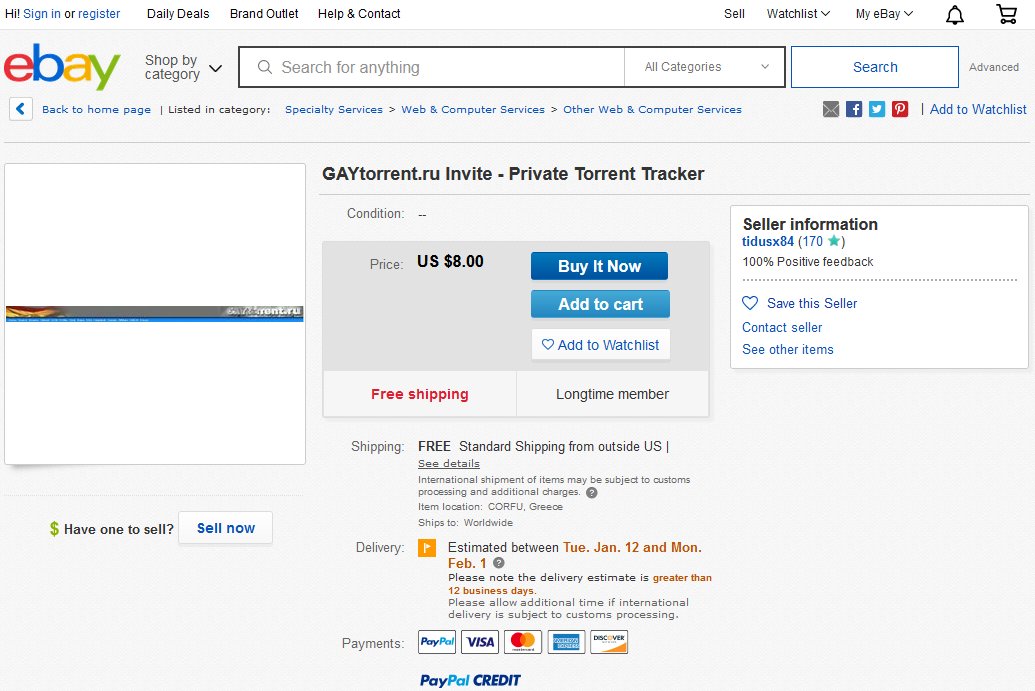Click into the search field
The height and width of the screenshot is (691, 1035).
click(x=430, y=66)
